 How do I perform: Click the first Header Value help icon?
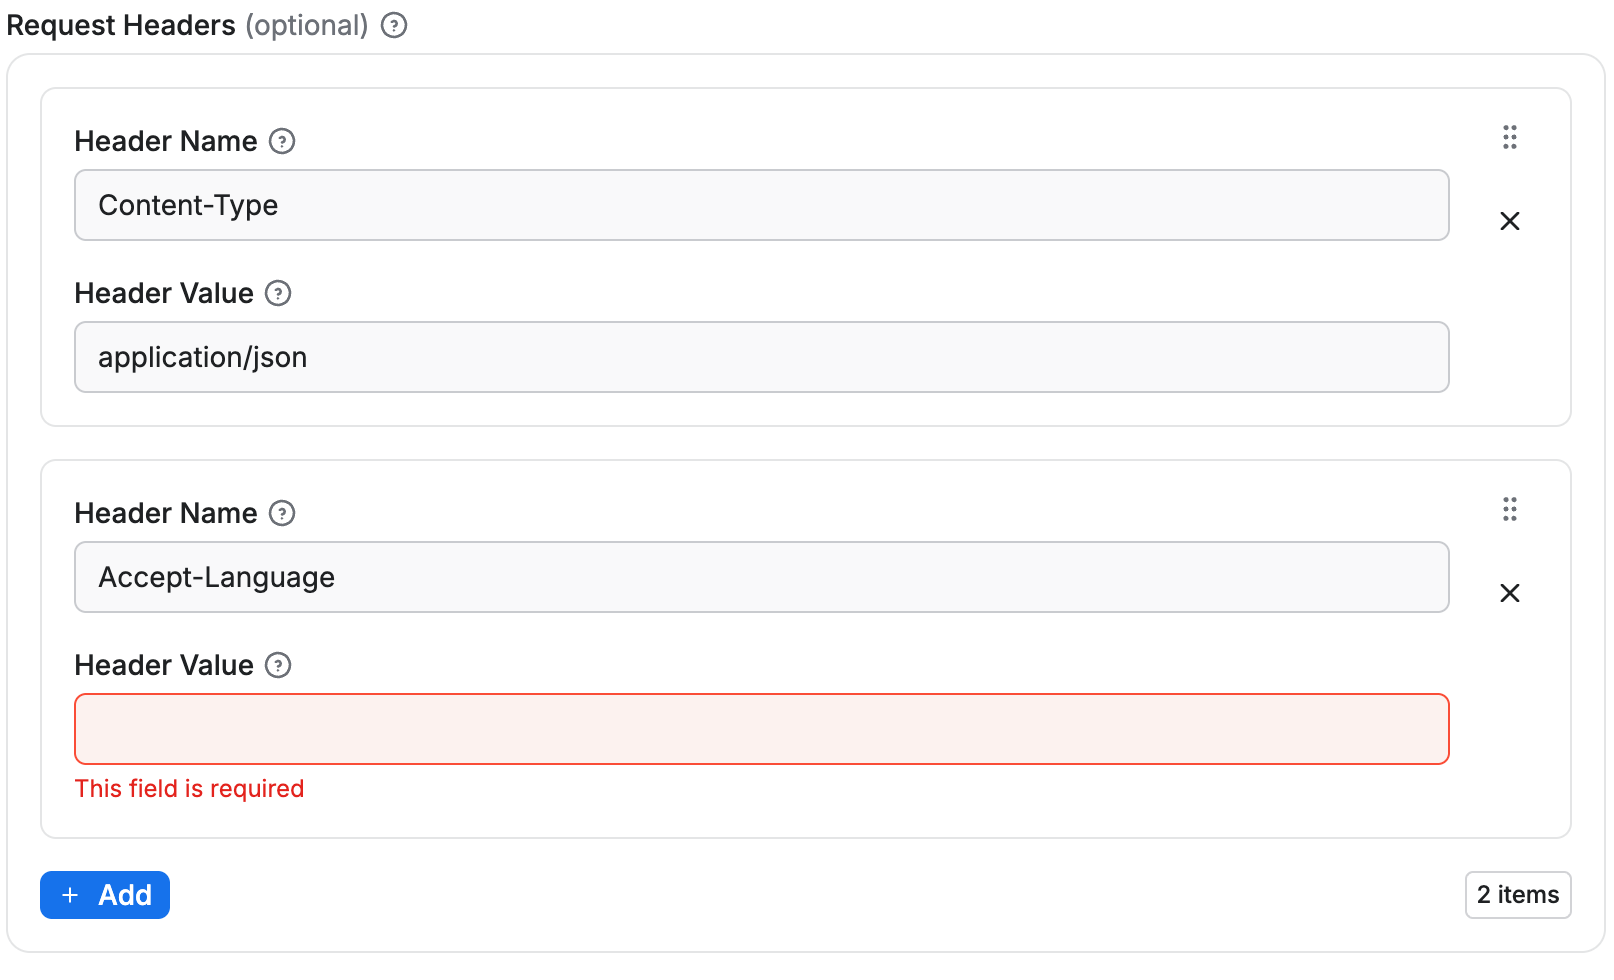pyautogui.click(x=280, y=293)
